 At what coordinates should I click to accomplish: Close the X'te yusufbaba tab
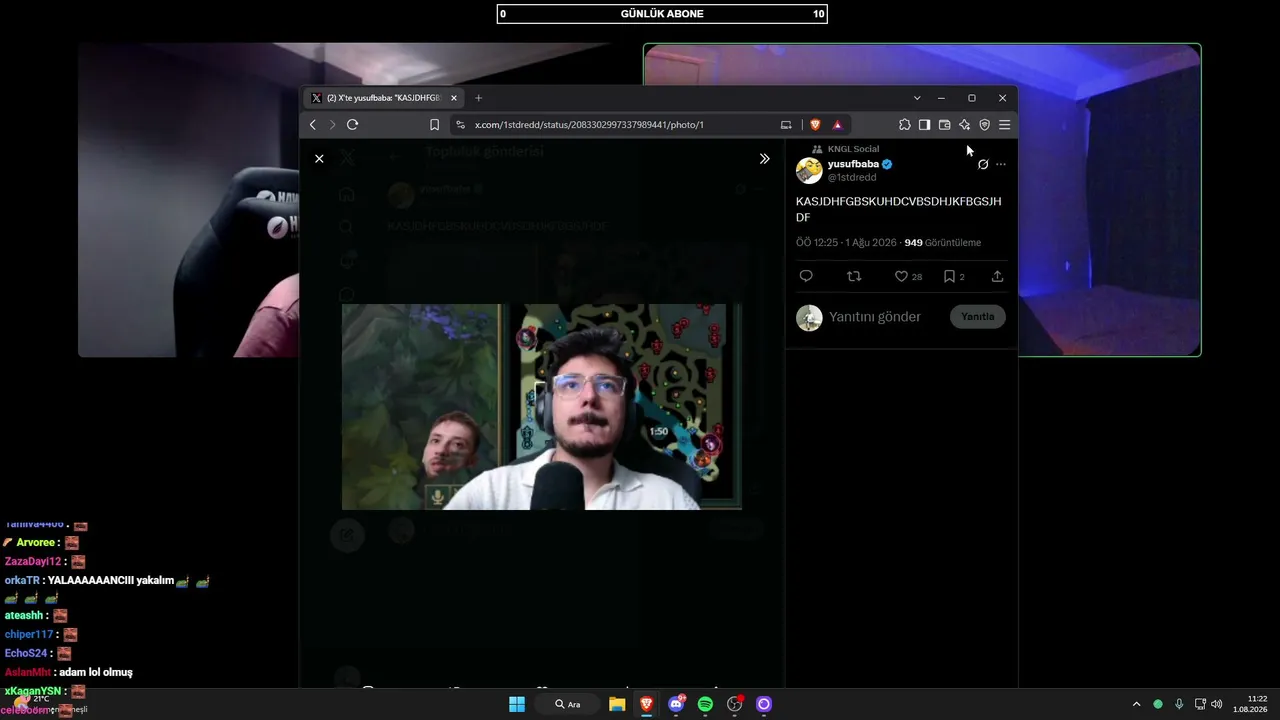click(x=454, y=98)
